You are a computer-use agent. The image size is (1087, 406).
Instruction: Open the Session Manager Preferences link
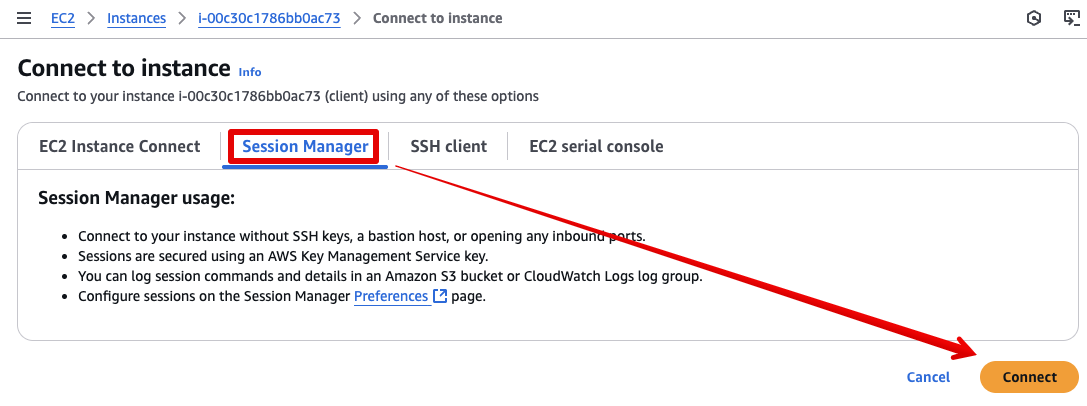392,297
